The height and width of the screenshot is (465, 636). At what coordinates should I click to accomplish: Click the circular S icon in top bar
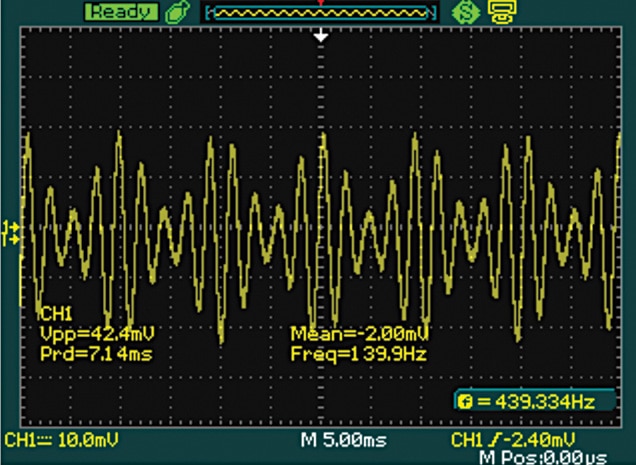(463, 12)
